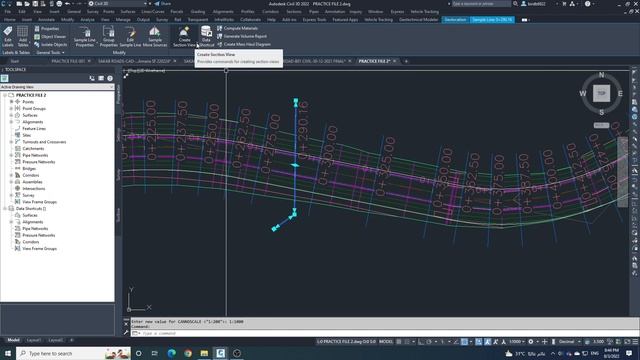Click the Plot printer icon in quick access toolbar
Screen dimensions: 640x360
coord(59,4)
